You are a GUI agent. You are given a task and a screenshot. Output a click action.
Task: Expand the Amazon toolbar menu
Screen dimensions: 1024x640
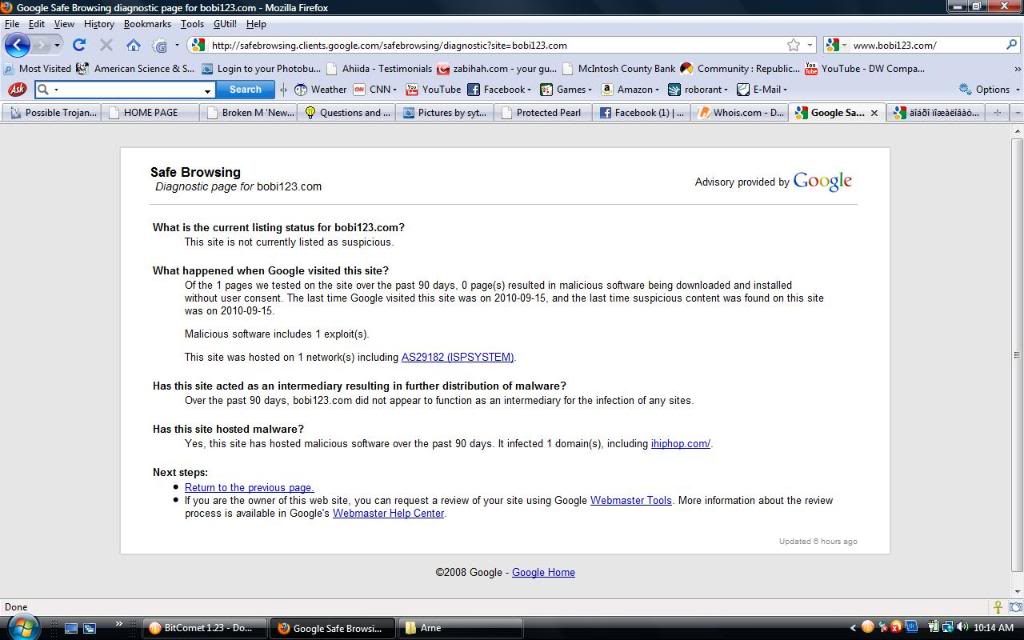coord(630,89)
